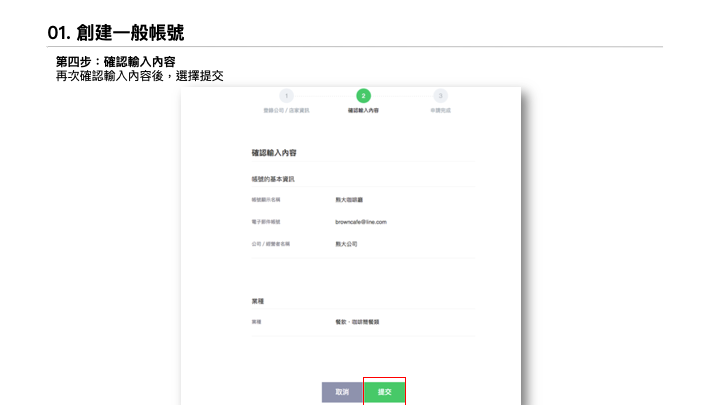Viewport: 720px width, 405px height.
Task: Click the 熊大公司 company name value
Action: click(346, 243)
